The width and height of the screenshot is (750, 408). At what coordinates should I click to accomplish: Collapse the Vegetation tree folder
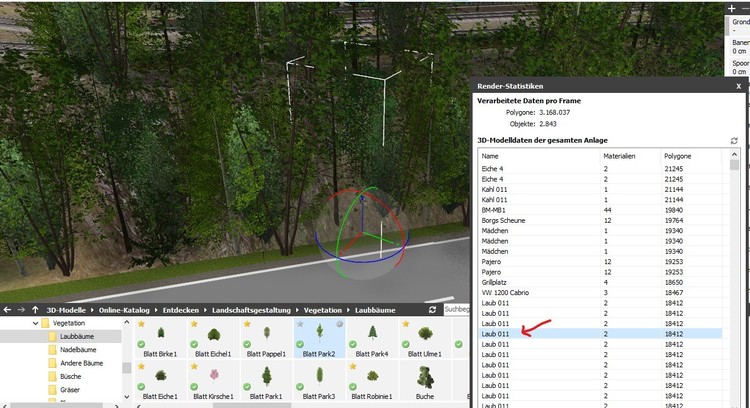(x=32, y=324)
